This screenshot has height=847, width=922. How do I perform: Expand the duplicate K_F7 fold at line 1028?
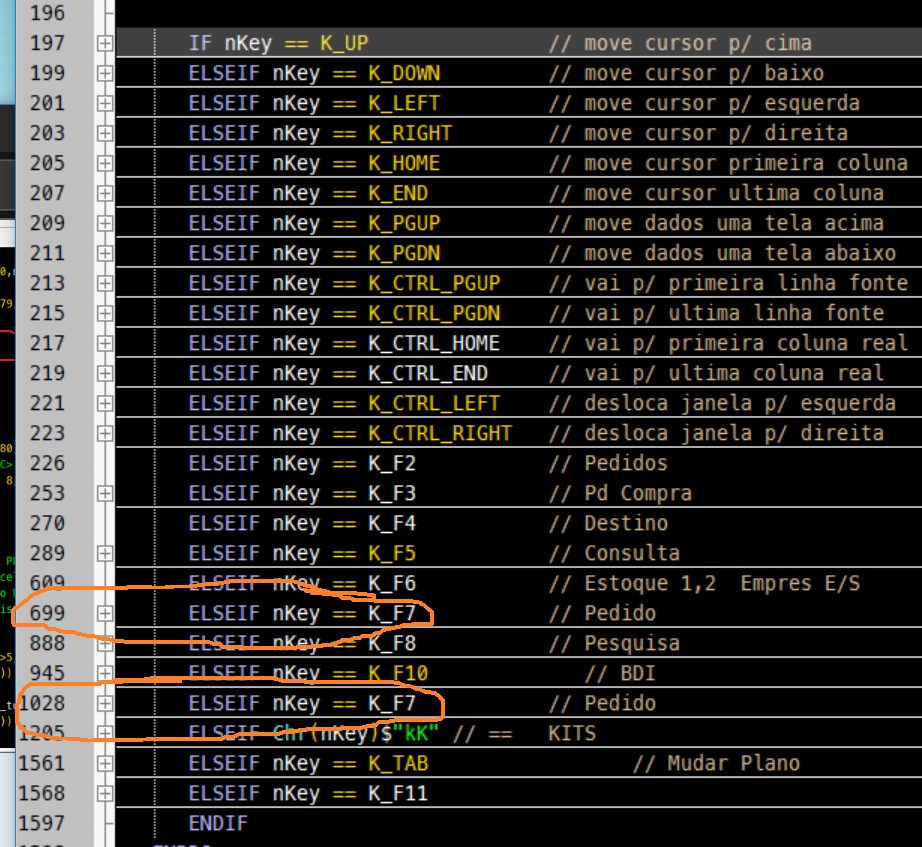point(104,703)
